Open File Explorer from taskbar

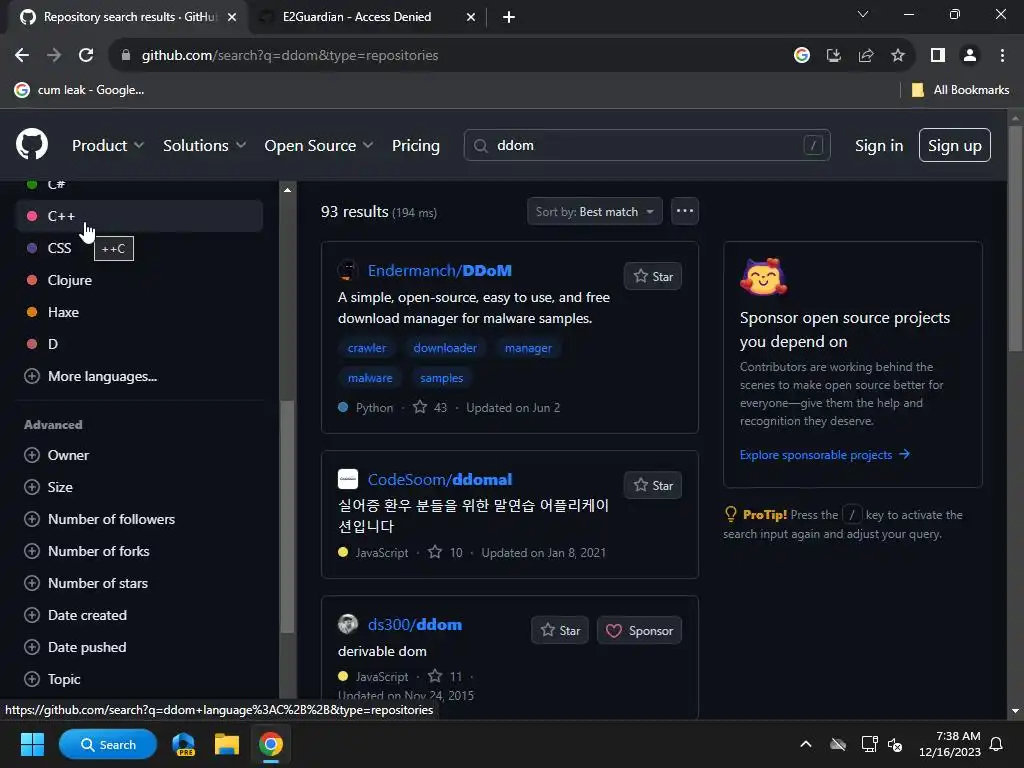pos(227,744)
